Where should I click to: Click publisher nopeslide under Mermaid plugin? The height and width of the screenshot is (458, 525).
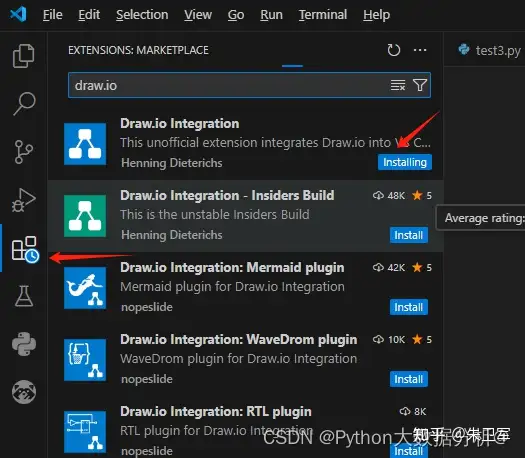tap(147, 307)
